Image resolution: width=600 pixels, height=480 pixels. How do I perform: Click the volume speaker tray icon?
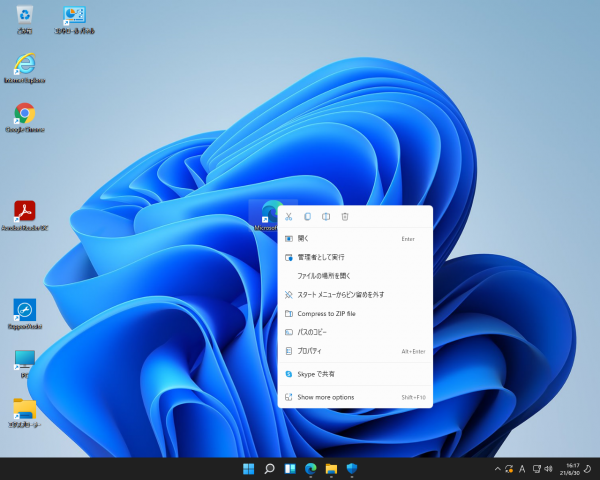point(548,469)
